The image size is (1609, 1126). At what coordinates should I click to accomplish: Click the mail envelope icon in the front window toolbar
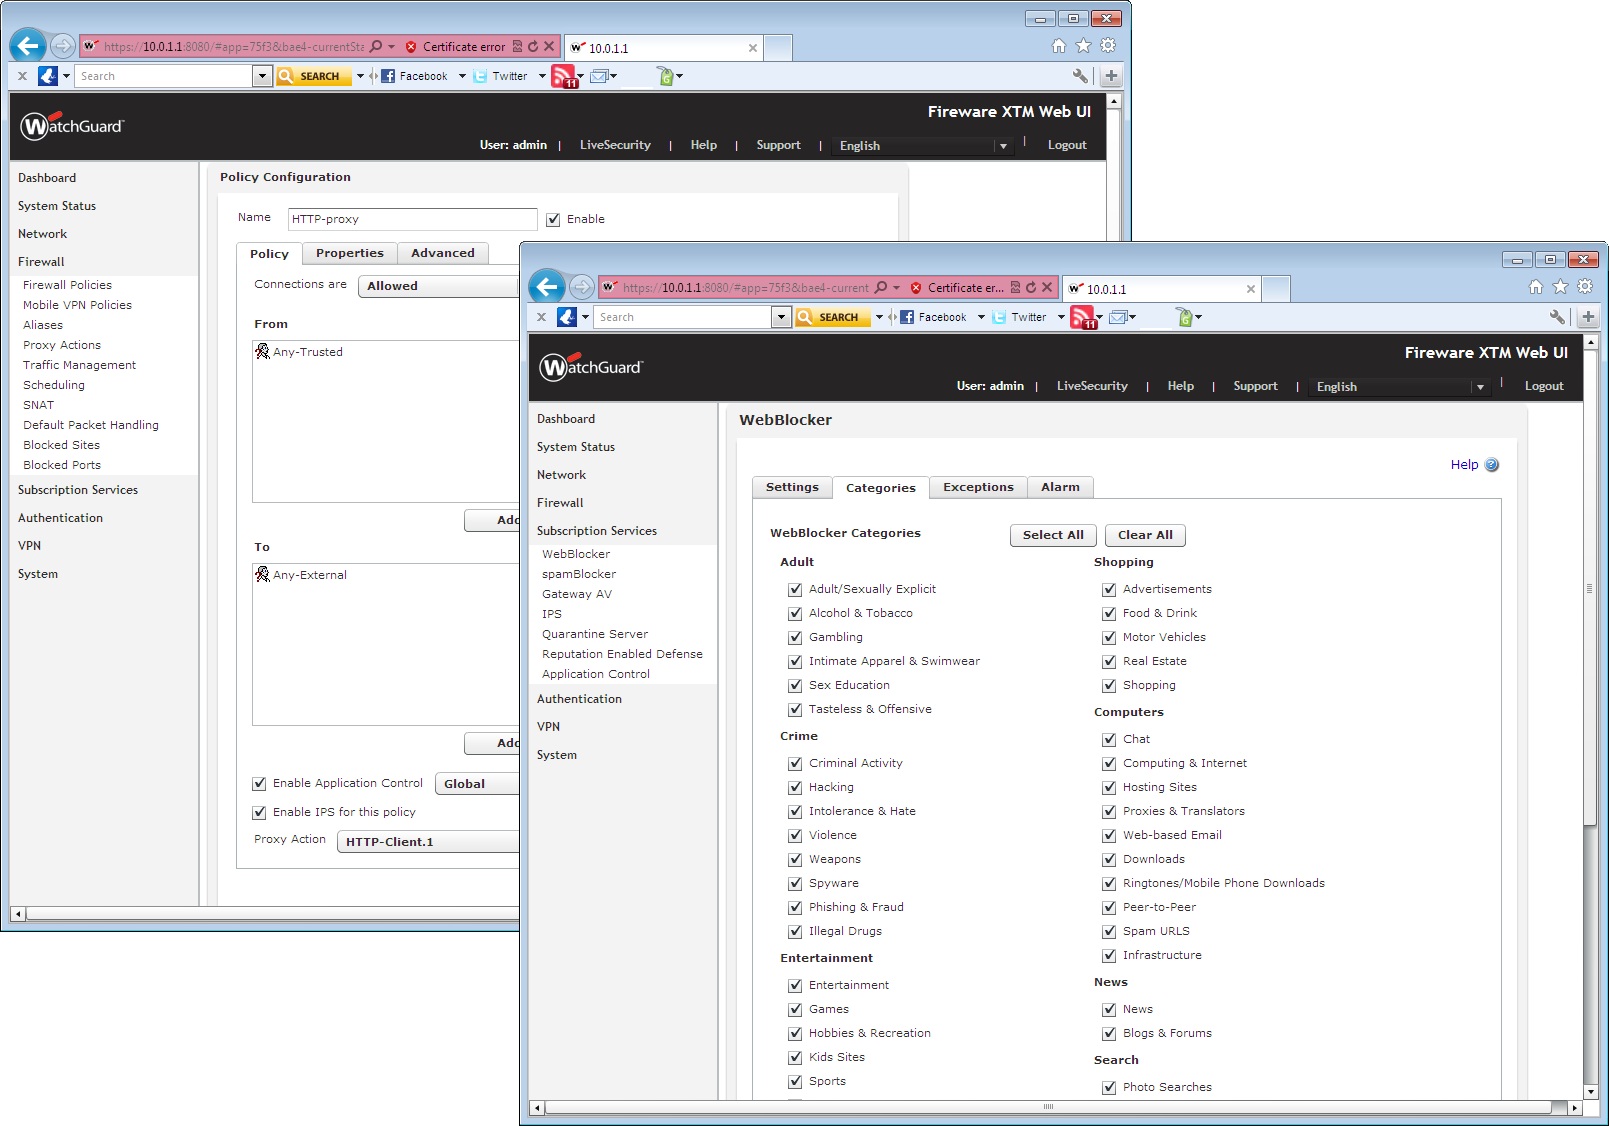1118,317
